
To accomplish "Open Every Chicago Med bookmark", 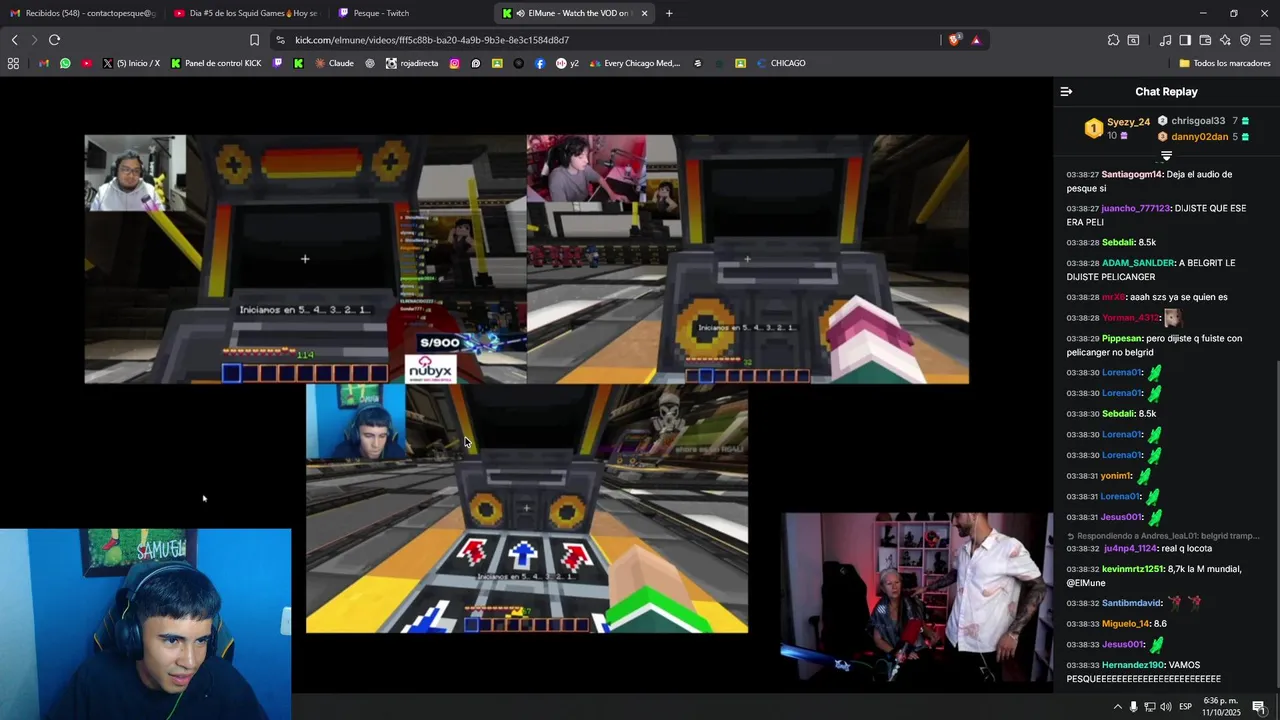I will pyautogui.click(x=635, y=63).
